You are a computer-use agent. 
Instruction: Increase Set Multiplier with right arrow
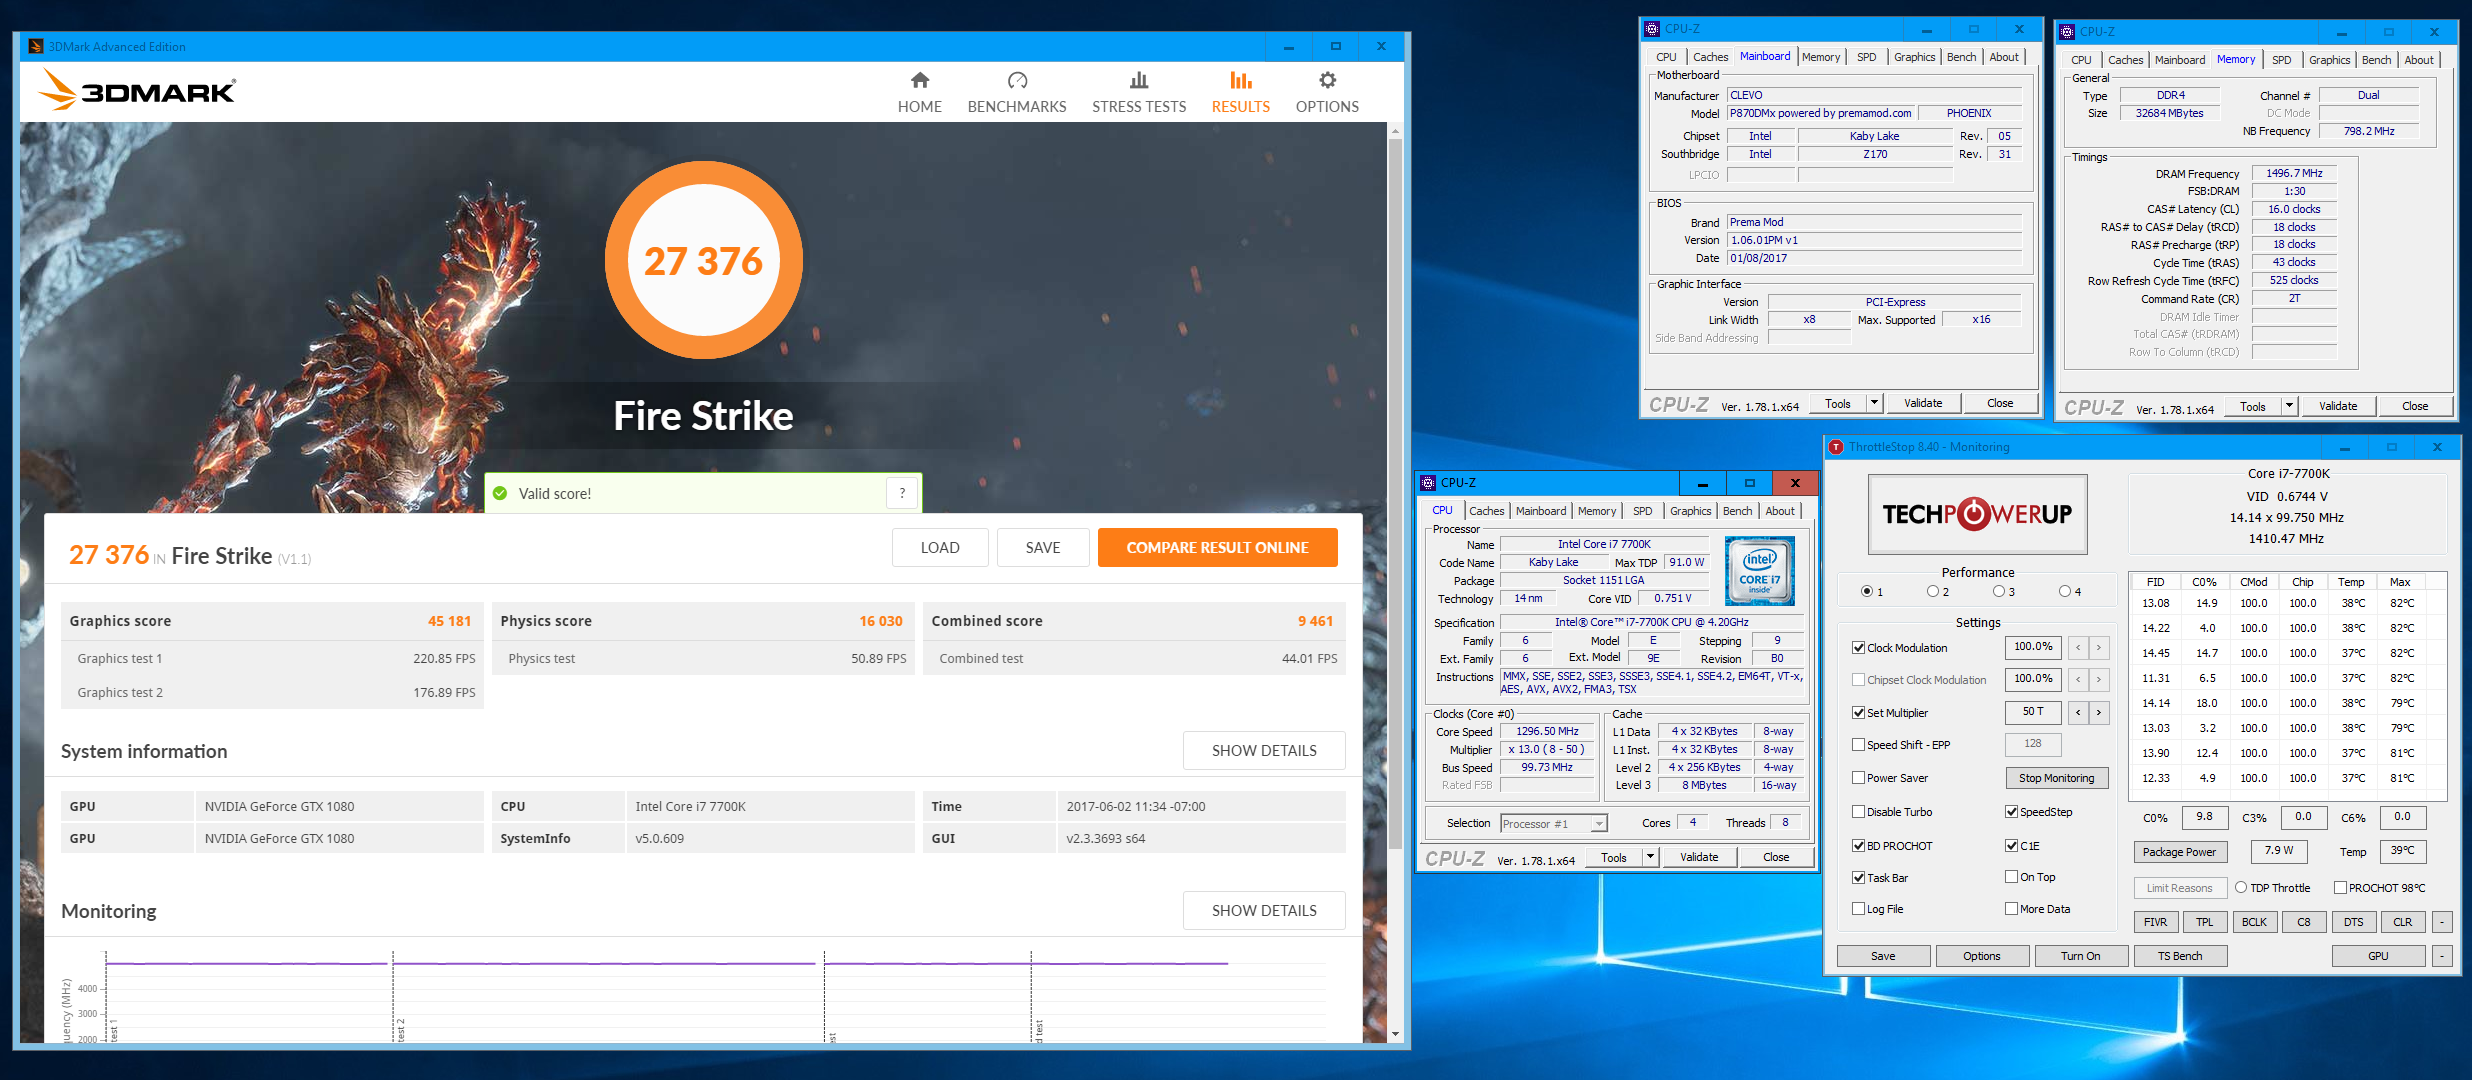[x=2099, y=712]
